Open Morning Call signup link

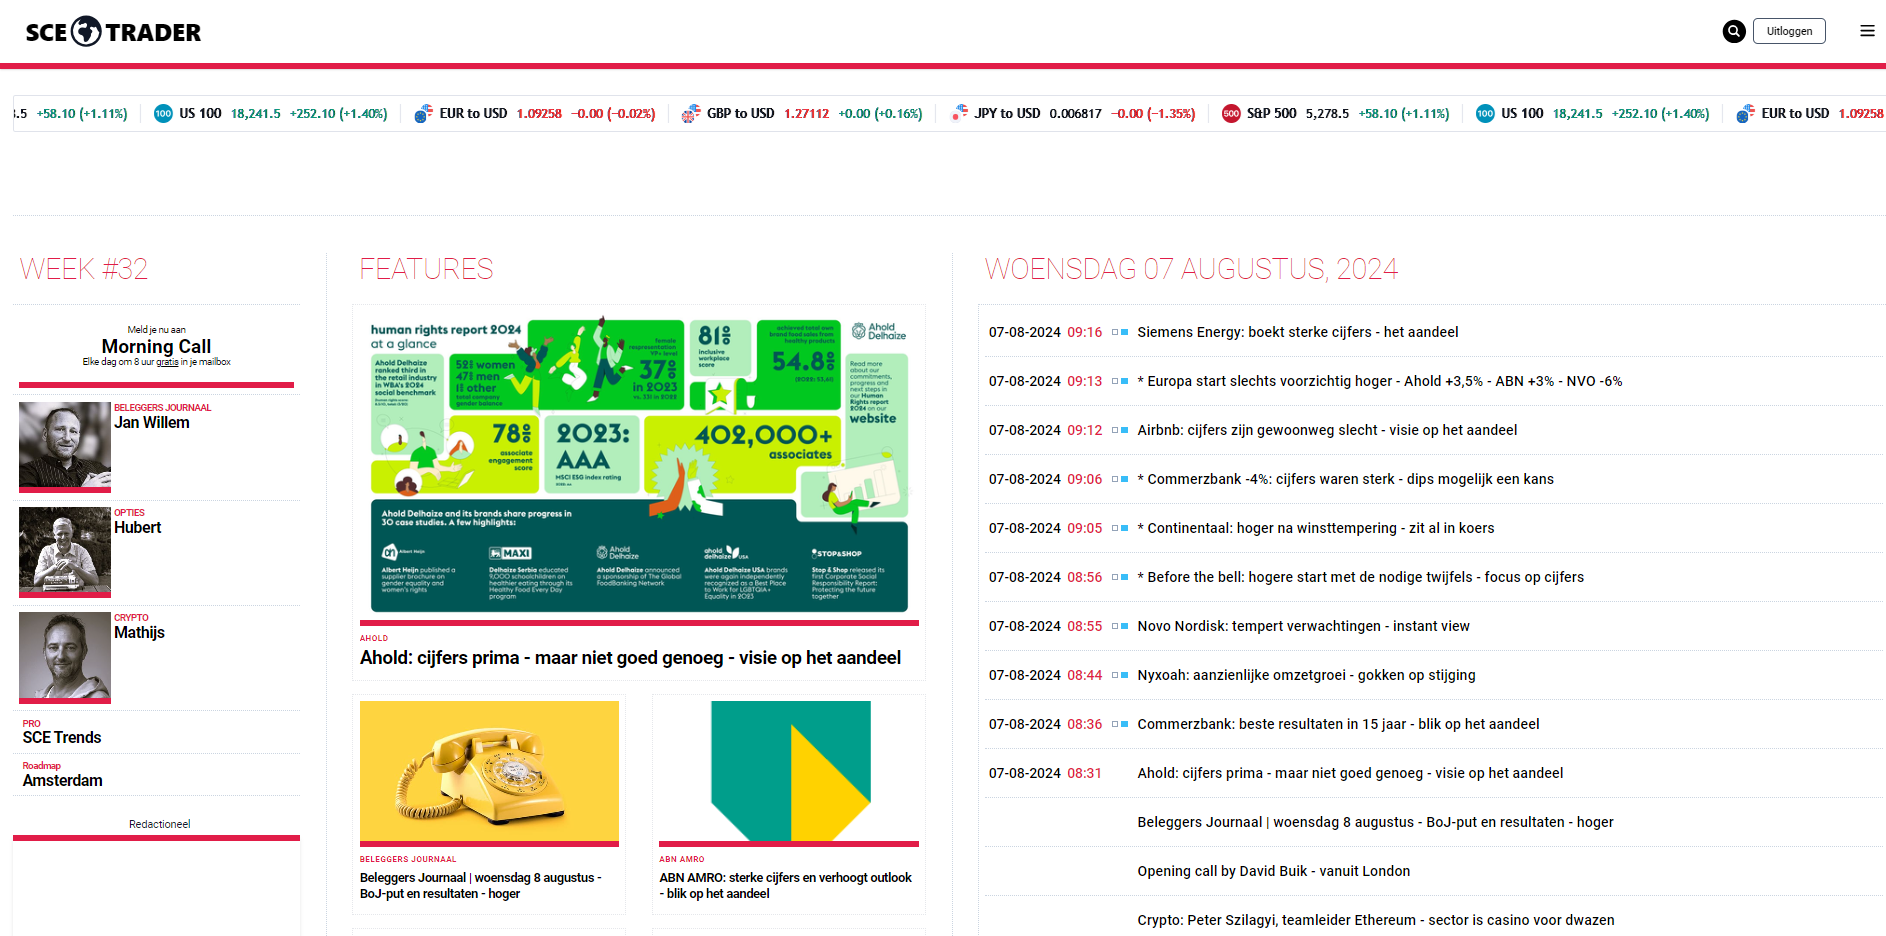[156, 346]
